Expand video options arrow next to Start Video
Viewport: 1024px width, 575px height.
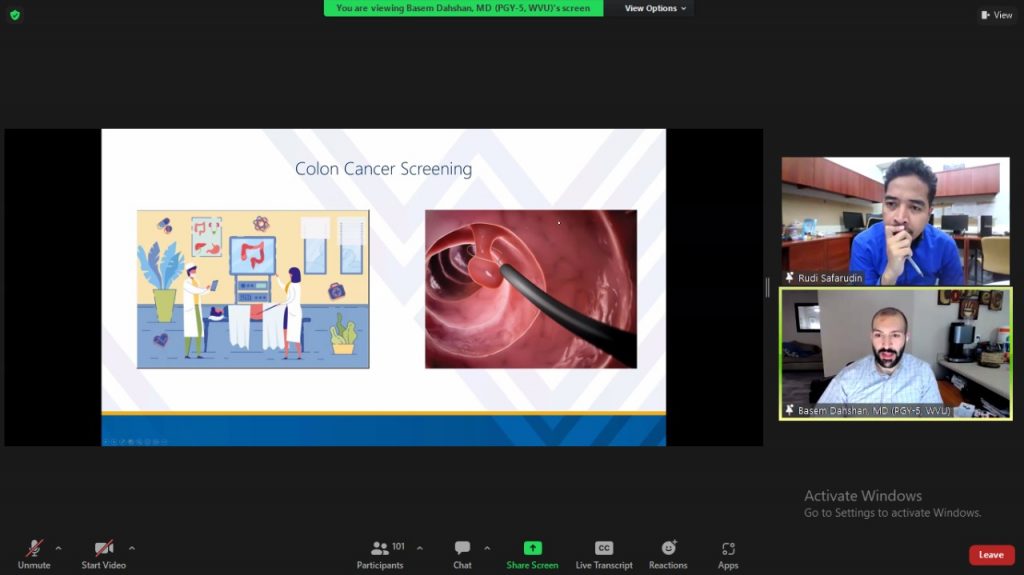click(x=132, y=548)
